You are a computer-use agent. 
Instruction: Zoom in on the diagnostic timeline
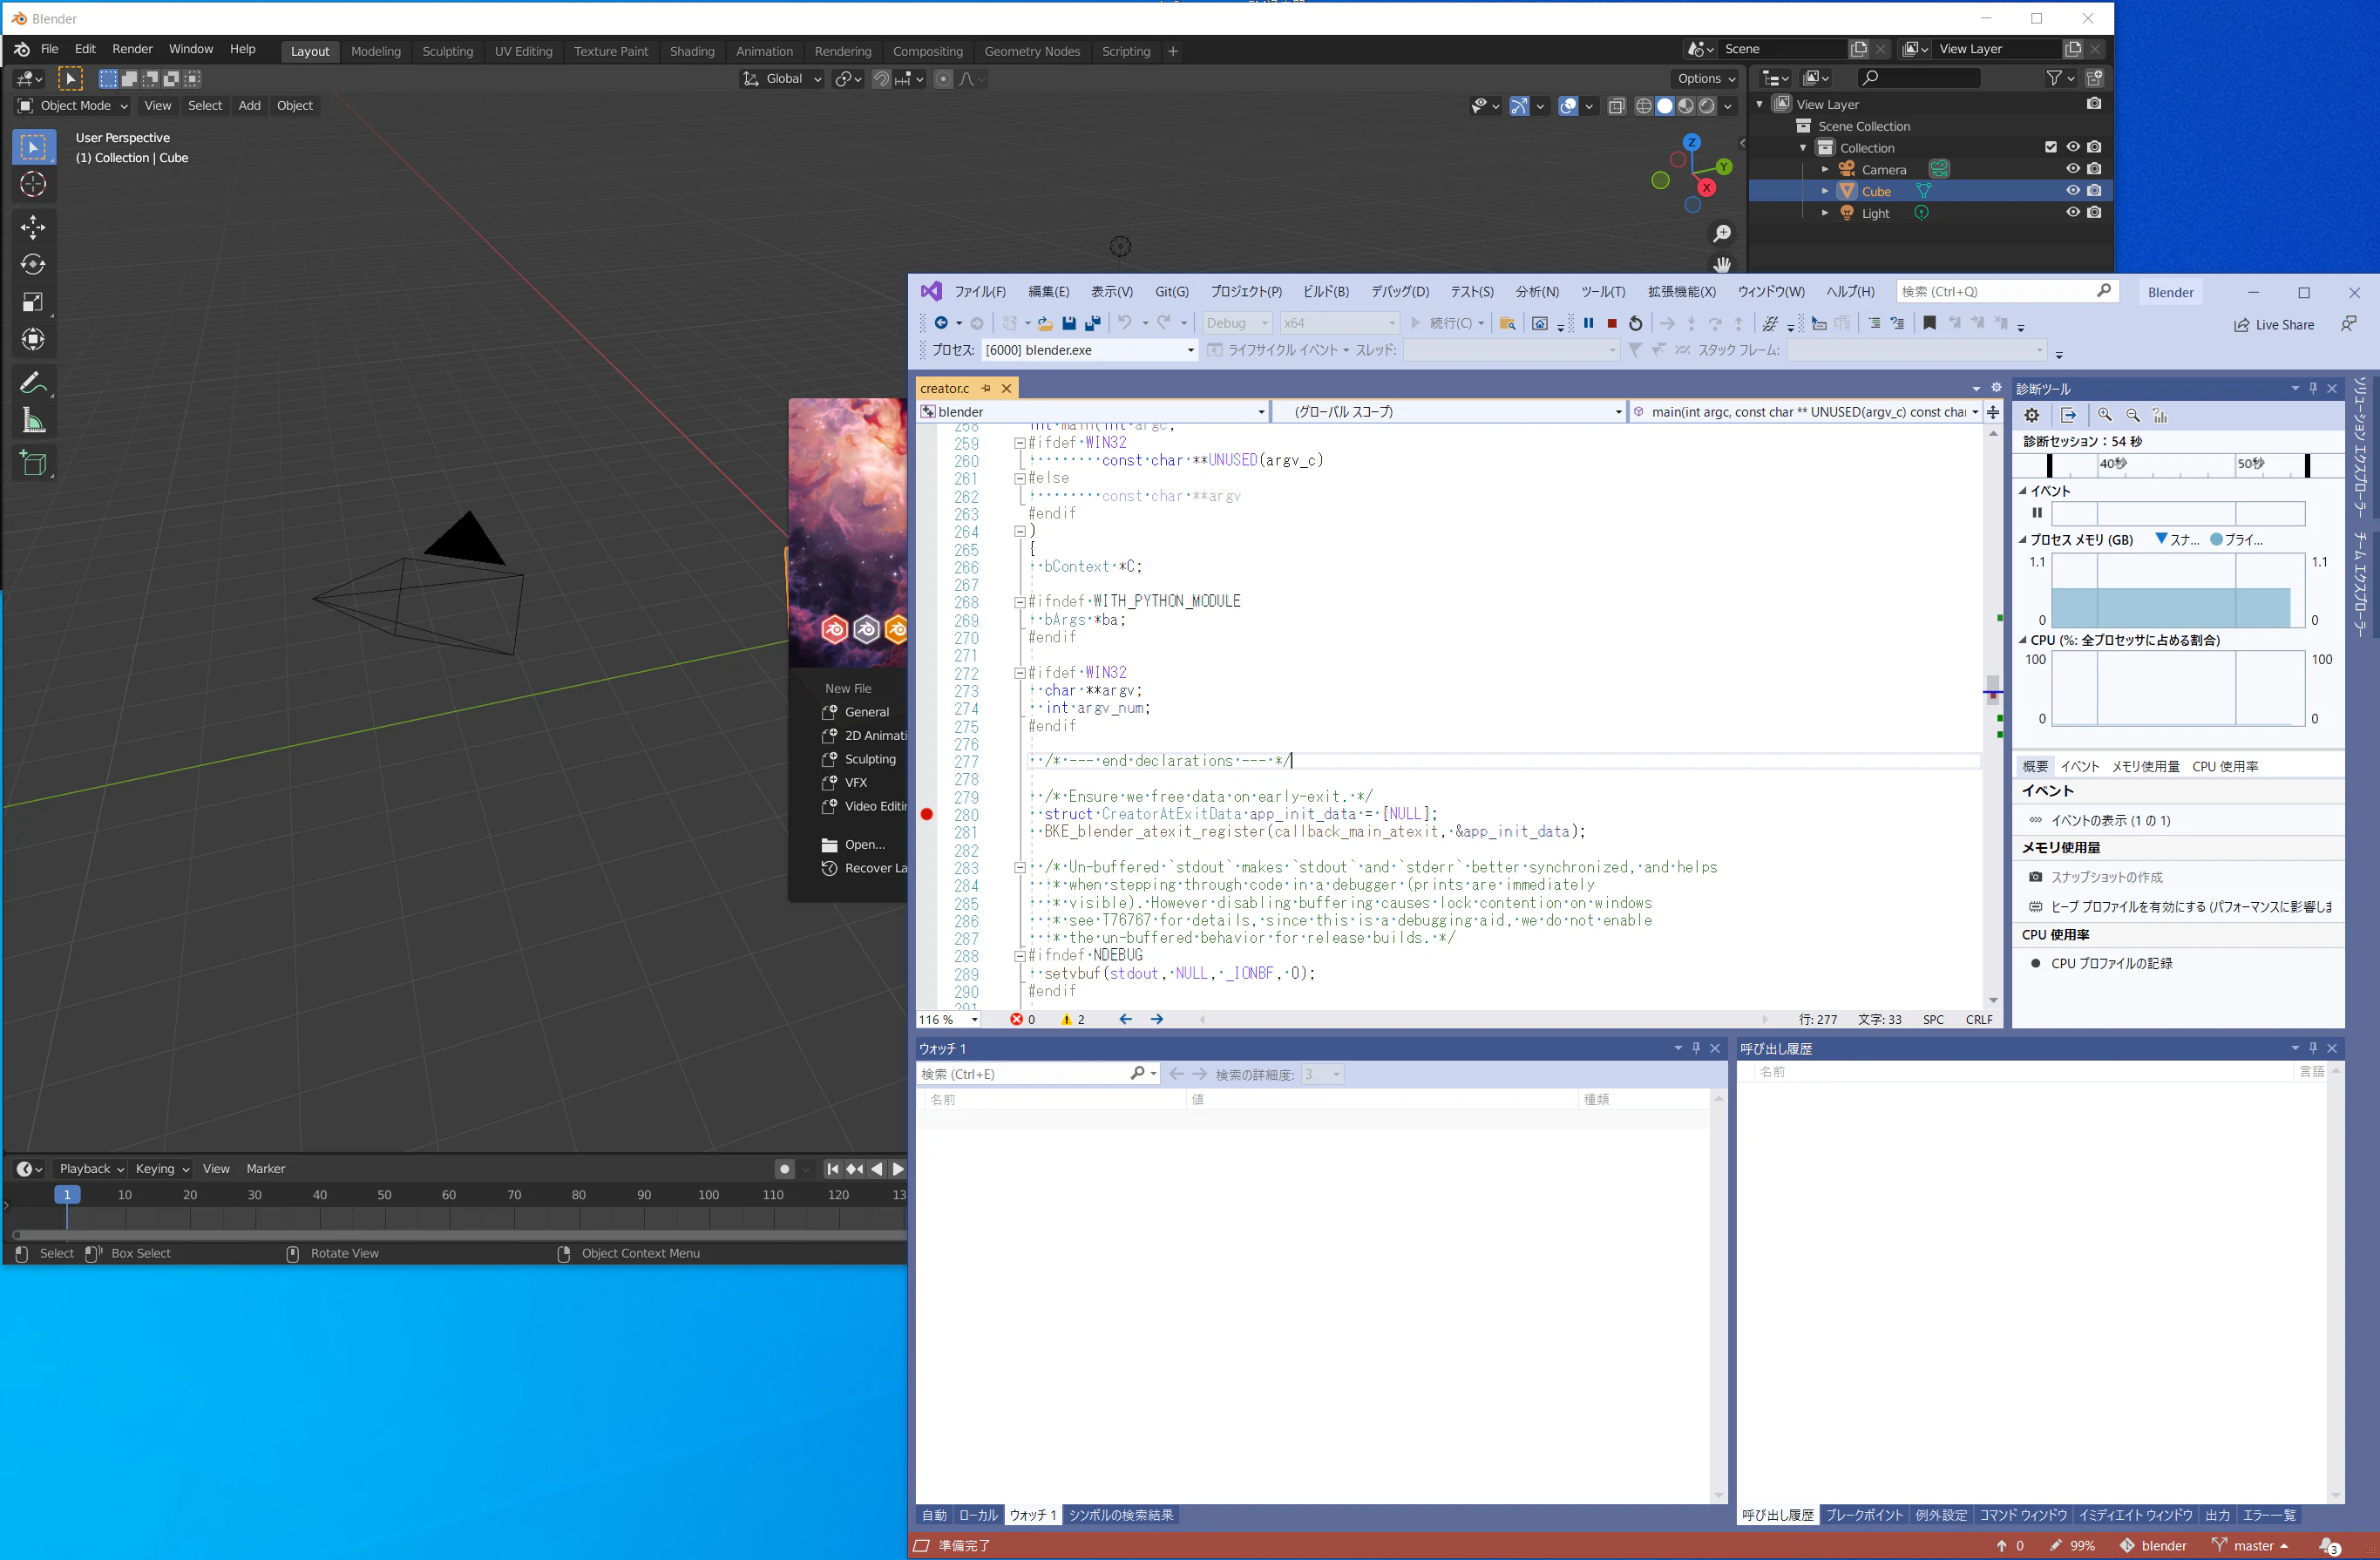[2105, 415]
